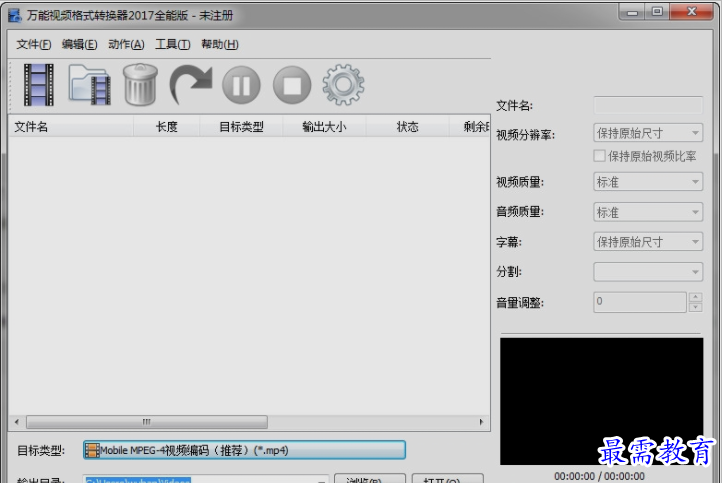Open the 目标类型 format dropdown

coord(245,450)
